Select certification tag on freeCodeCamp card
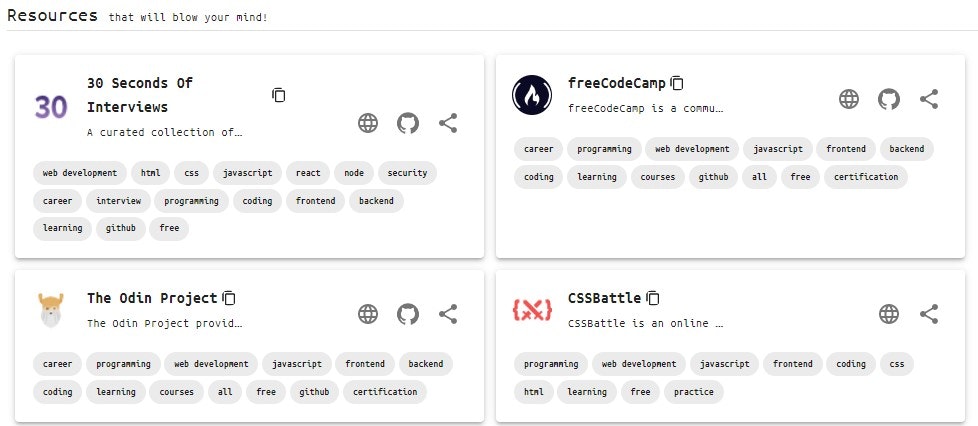Viewport: 978px width, 426px height. 866,177
